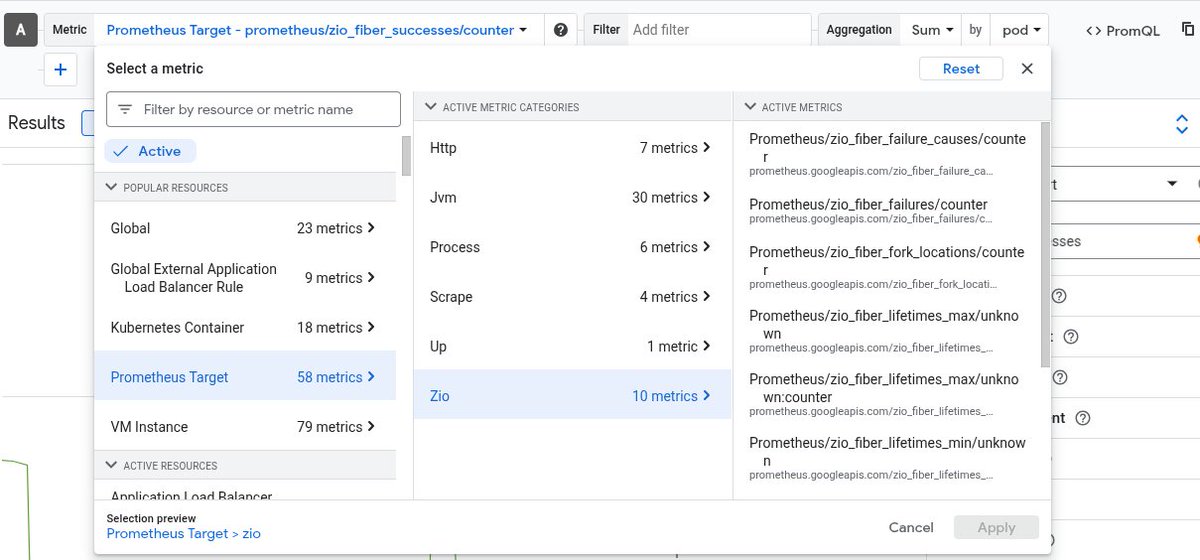Focus the Filter by resource or metric name field

253,110
